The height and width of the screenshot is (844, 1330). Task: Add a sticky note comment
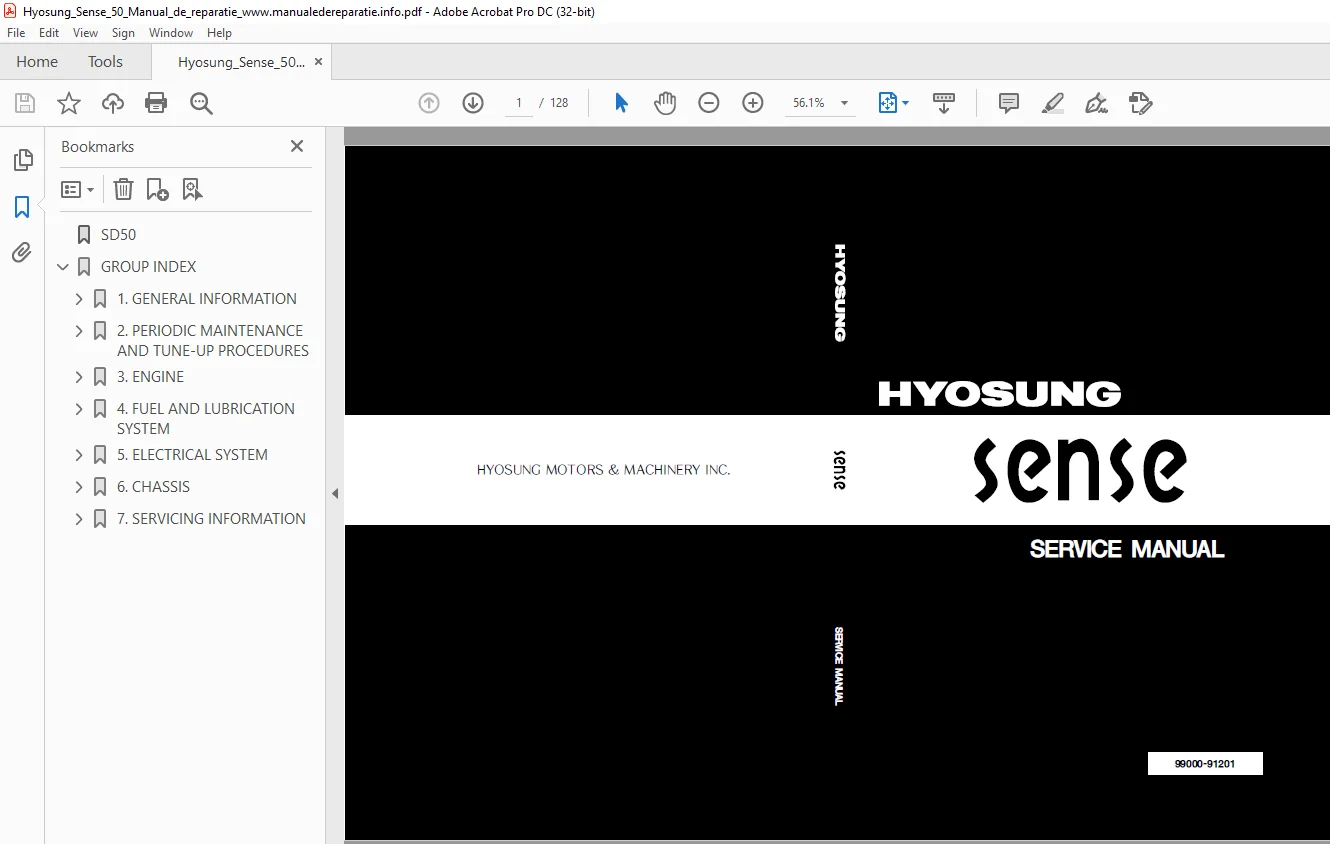click(1009, 103)
